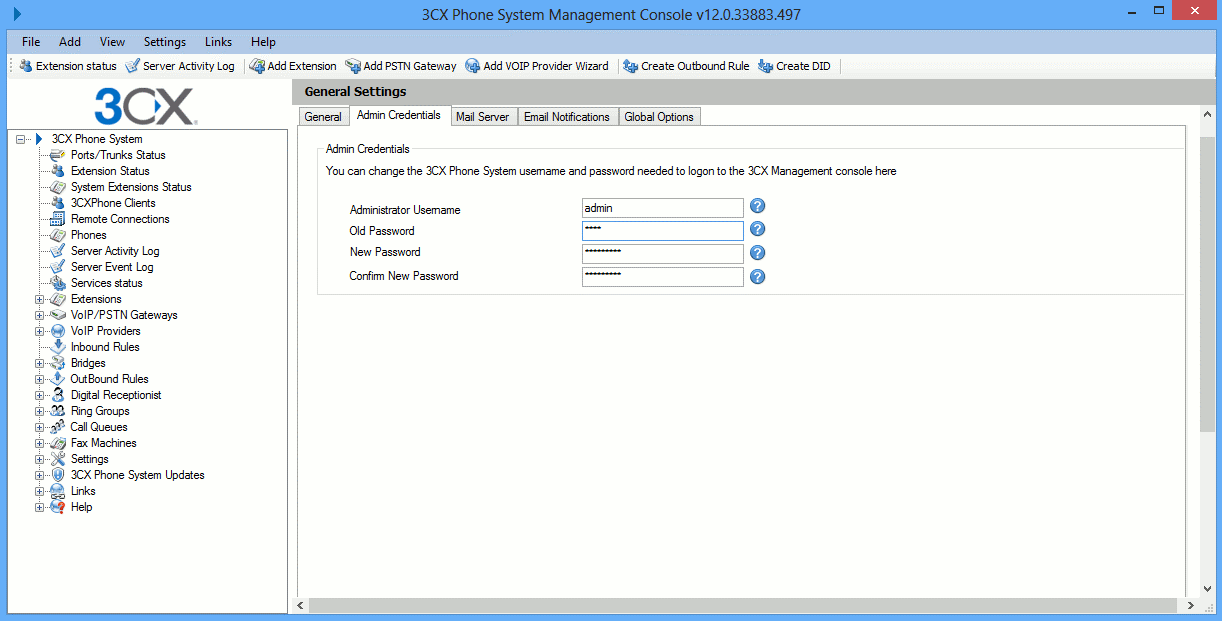The height and width of the screenshot is (621, 1222).
Task: Select the Ports/Trunks Status tree icon
Action: click(58, 155)
